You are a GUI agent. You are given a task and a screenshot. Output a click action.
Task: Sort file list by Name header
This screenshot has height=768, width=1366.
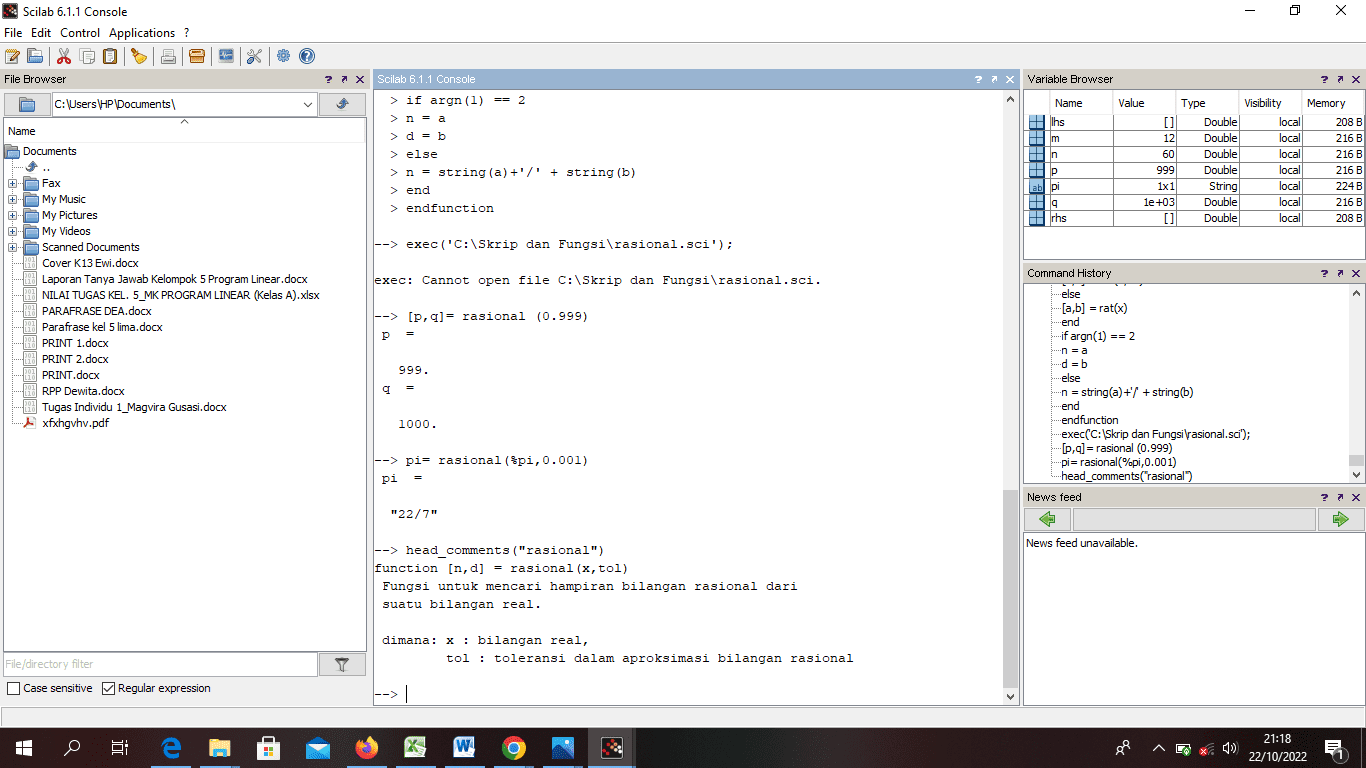tap(185, 130)
